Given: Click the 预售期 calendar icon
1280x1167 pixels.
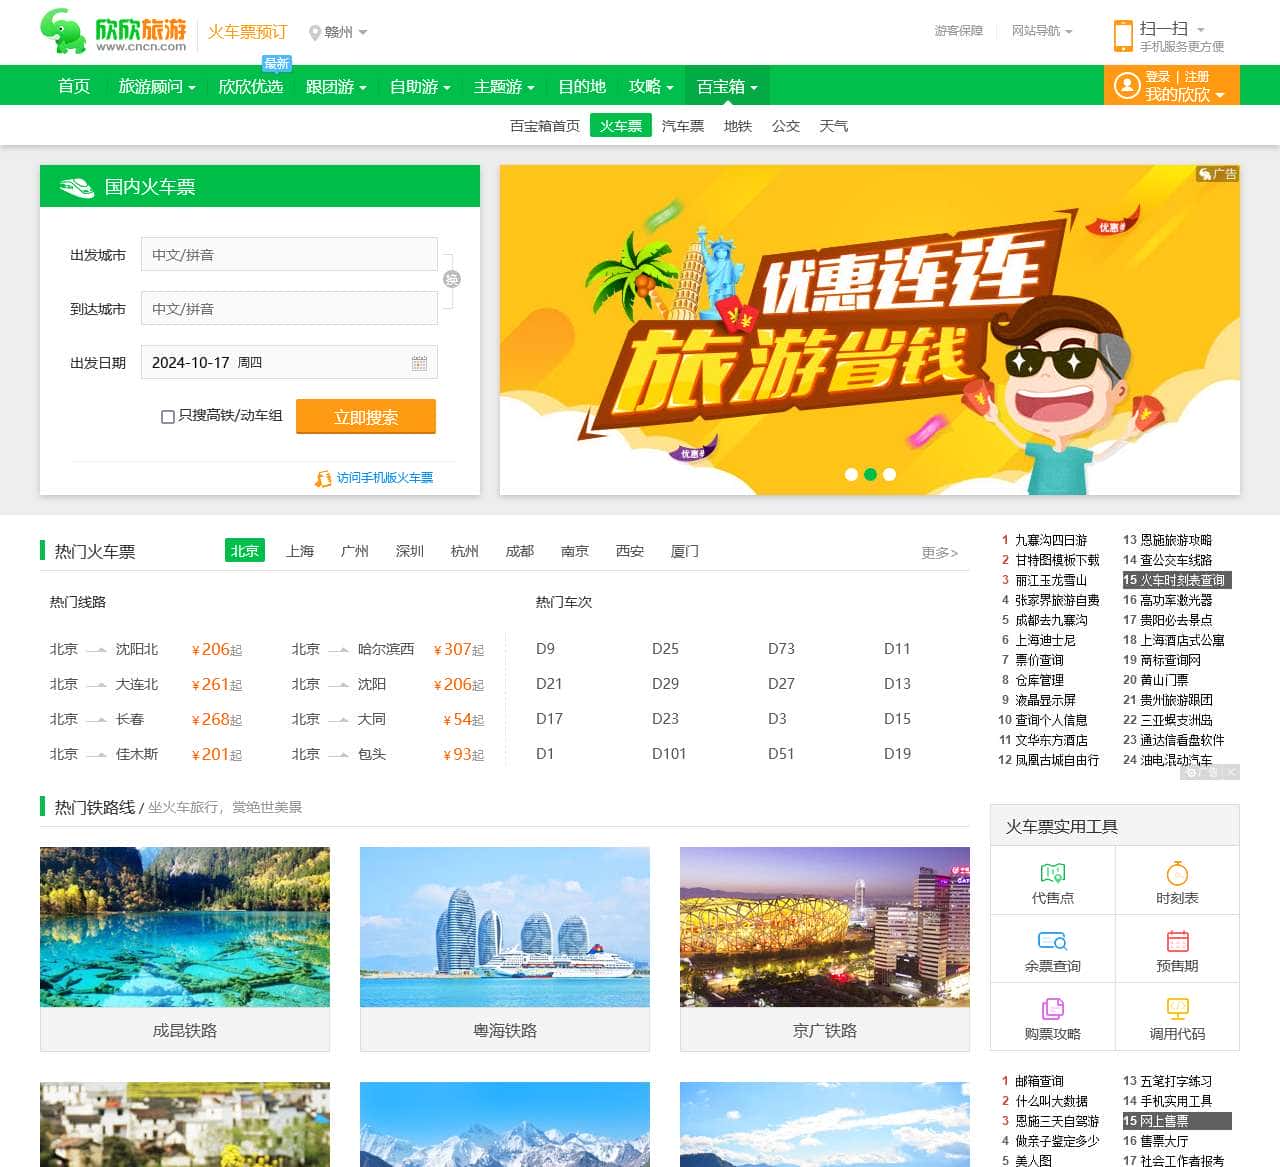Looking at the screenshot, I should (1177, 941).
